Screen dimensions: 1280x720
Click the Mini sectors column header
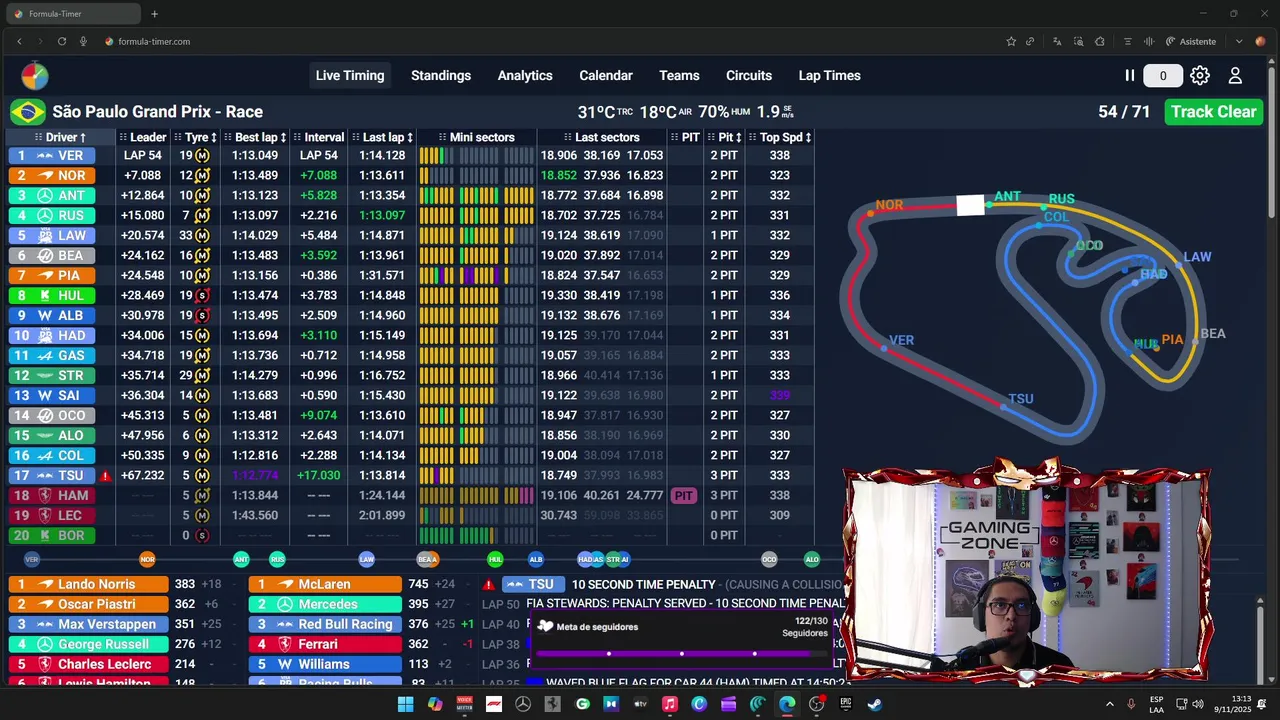point(476,137)
